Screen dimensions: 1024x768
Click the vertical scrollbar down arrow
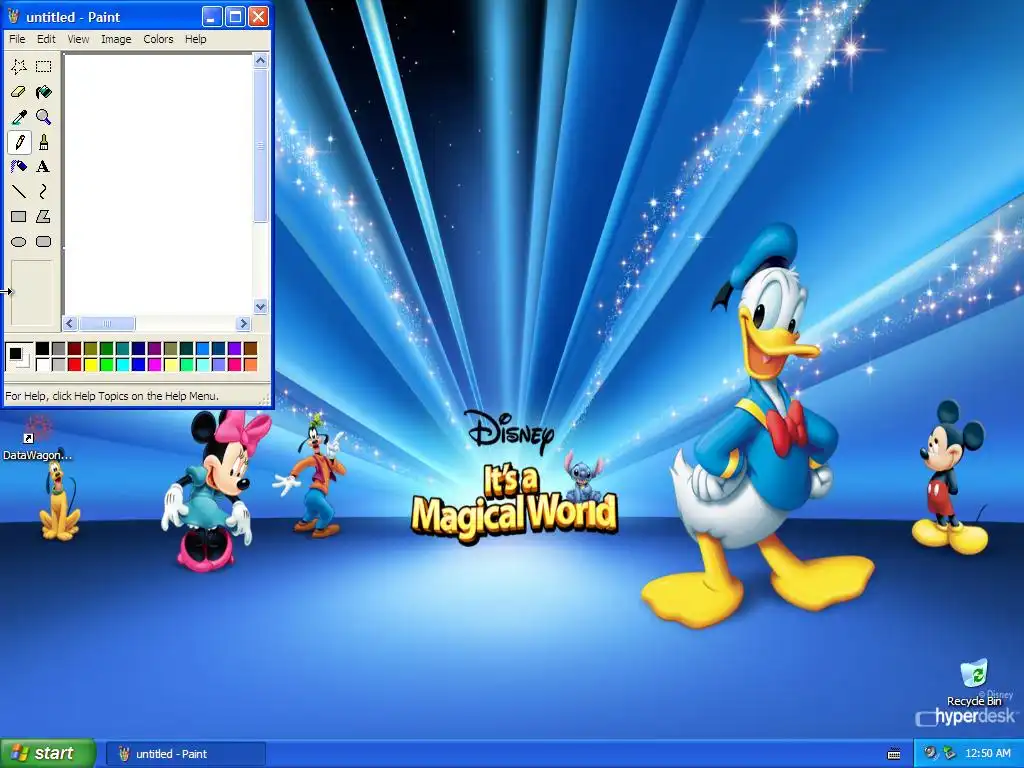[x=261, y=306]
